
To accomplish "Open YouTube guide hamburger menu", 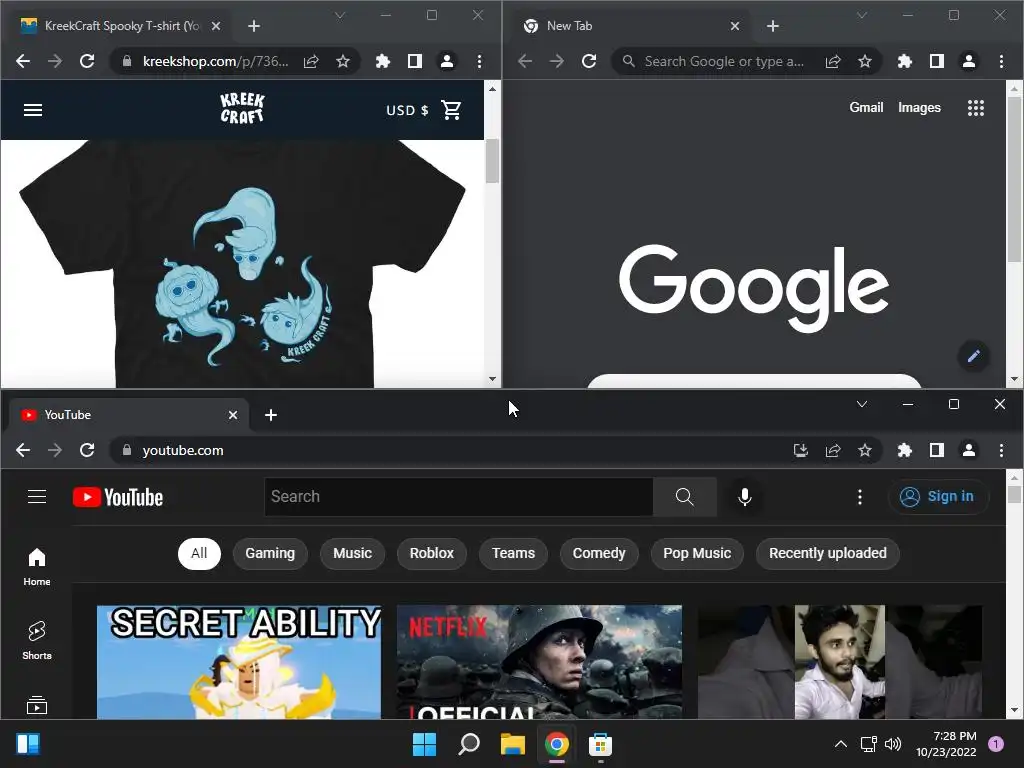I will click(x=37, y=497).
